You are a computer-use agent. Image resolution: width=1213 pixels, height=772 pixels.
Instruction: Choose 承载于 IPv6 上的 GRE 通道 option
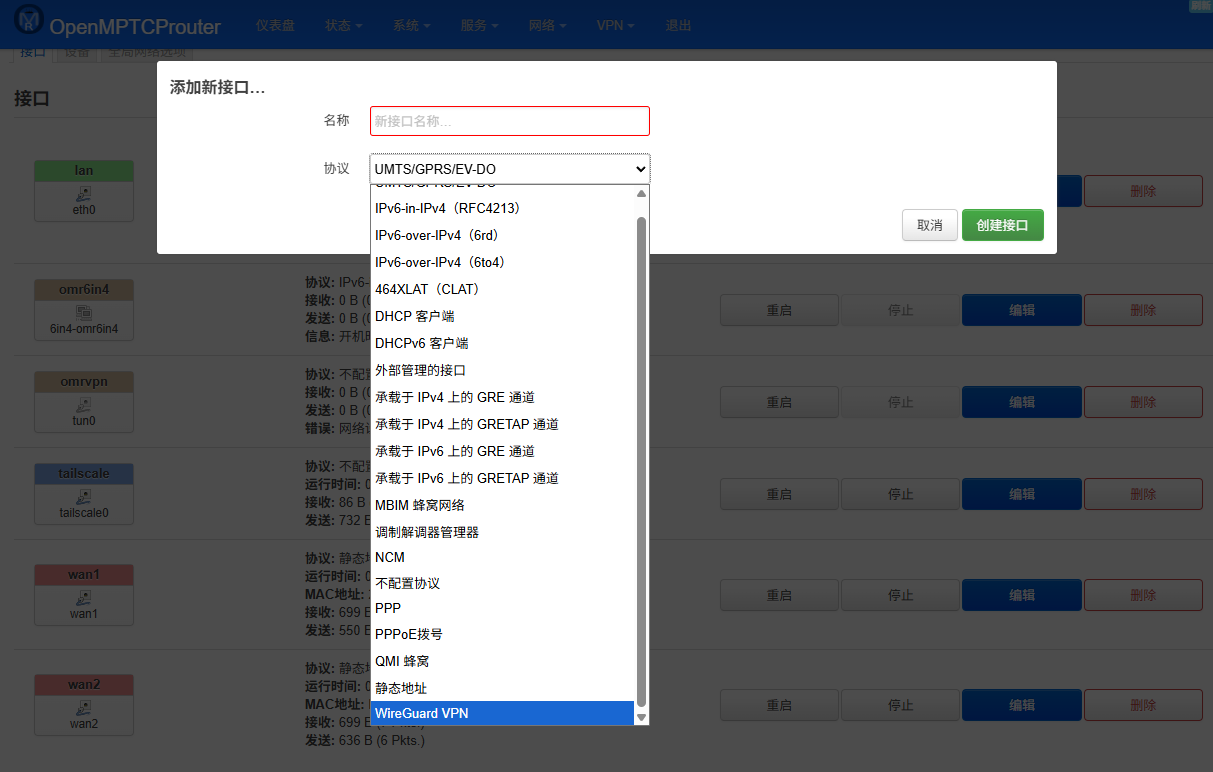click(502, 451)
